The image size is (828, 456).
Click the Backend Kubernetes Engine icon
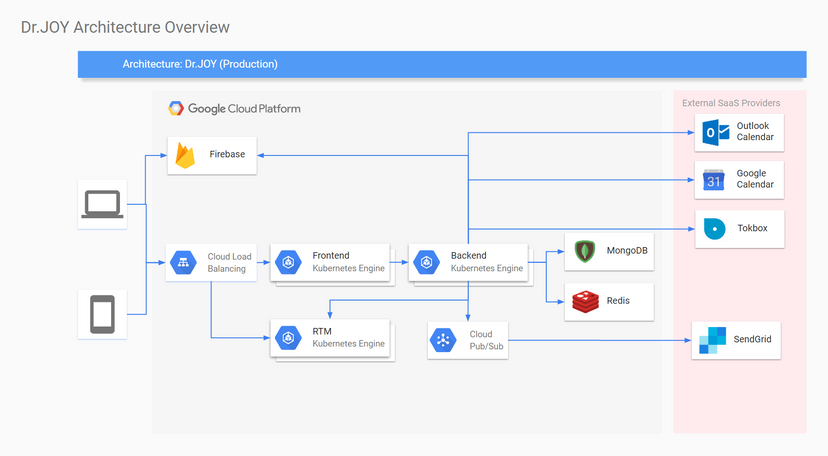tap(427, 263)
